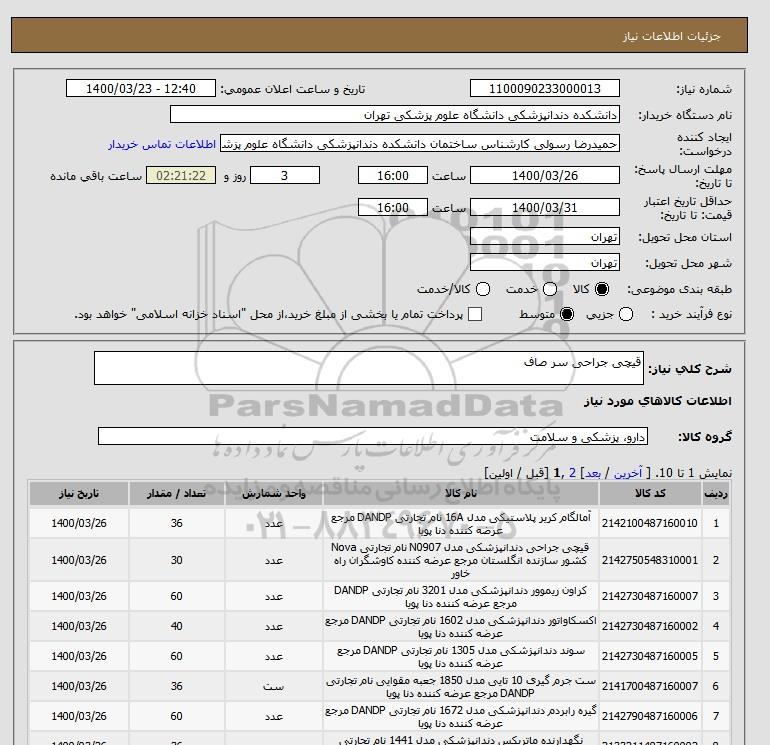Open اطلاعات تماس خریدار link
Viewport: 770px width, 745px height.
162,144
